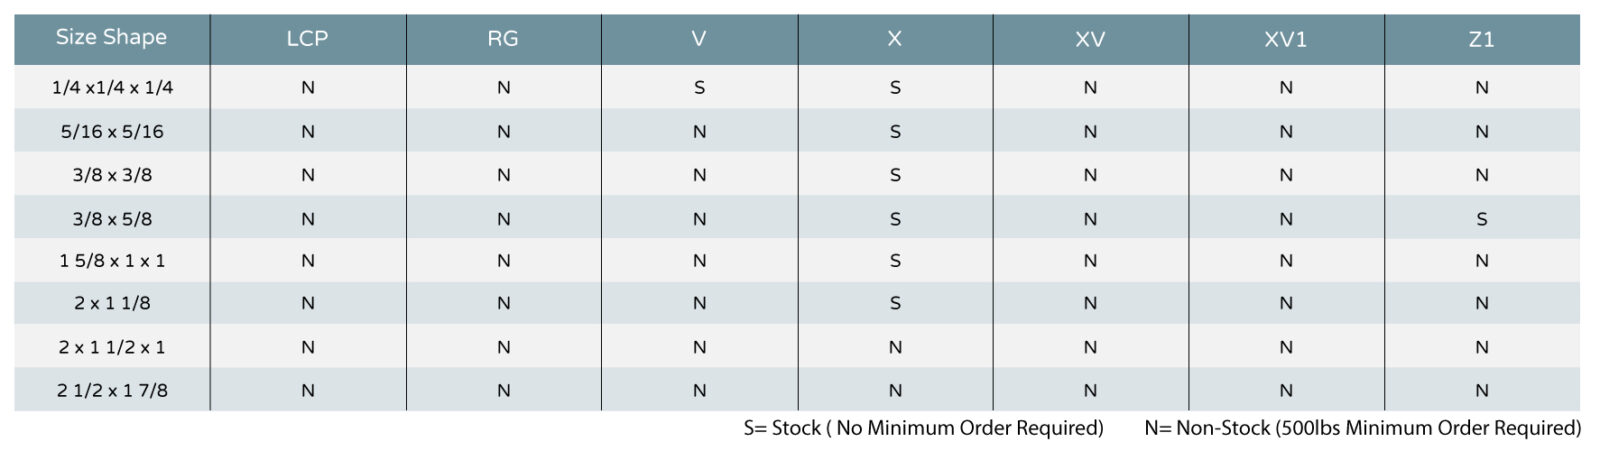The width and height of the screenshot is (1600, 451).
Task: Select the LCP column header
Action: [x=307, y=38]
